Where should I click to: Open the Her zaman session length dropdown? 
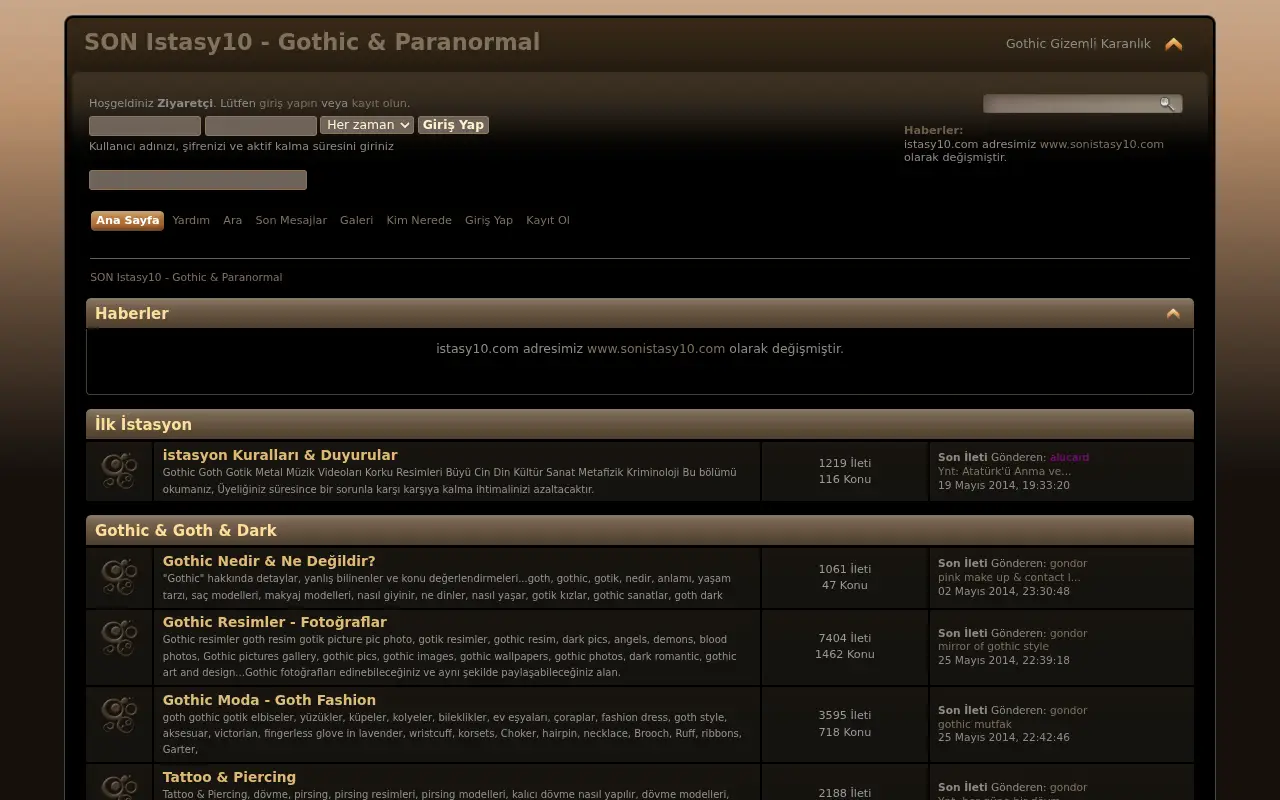[x=367, y=125]
